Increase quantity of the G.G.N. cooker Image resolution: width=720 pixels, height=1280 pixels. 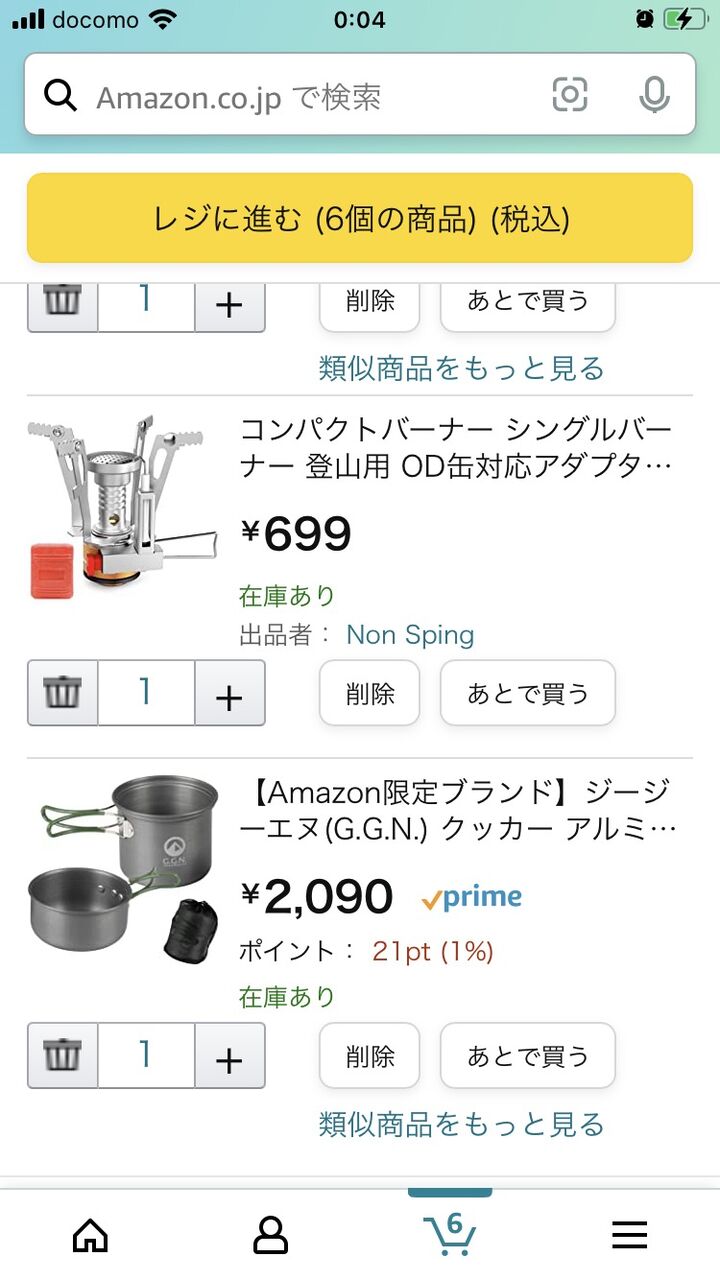tap(230, 1056)
